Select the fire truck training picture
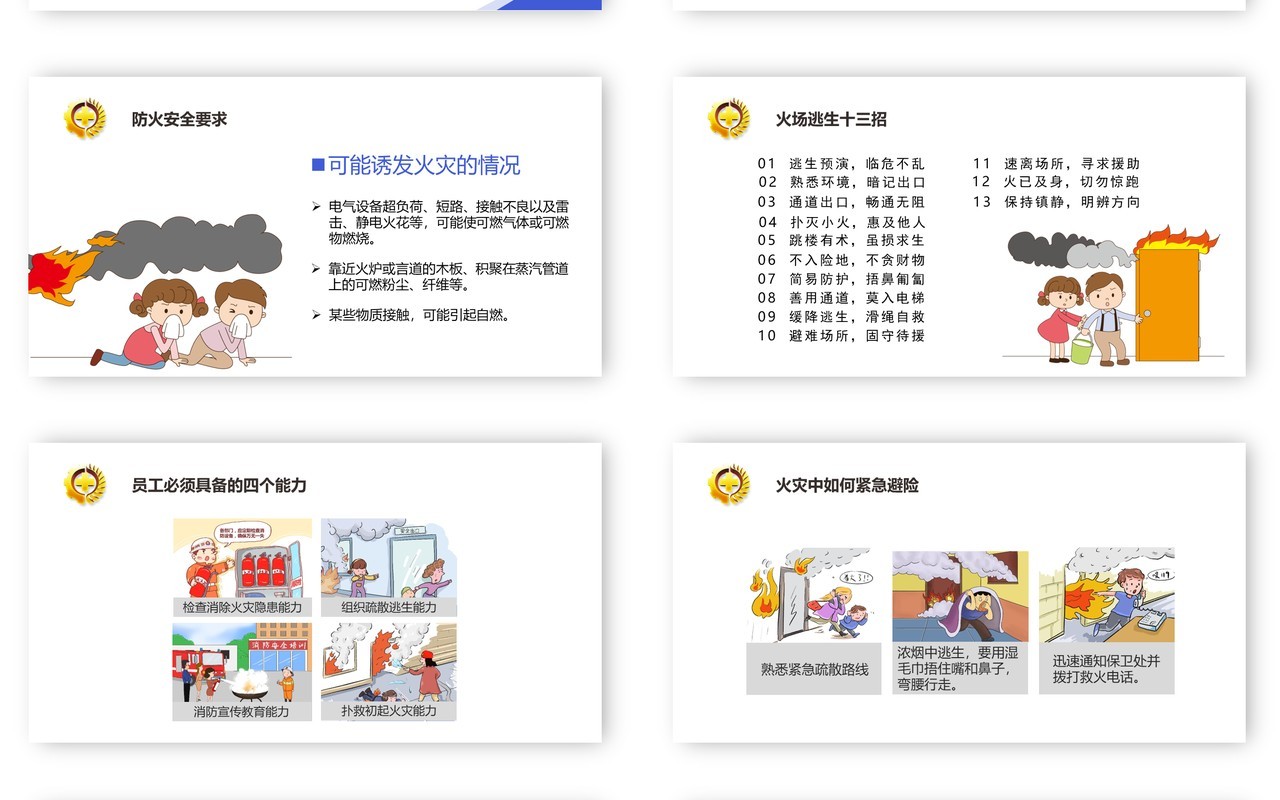Image resolution: width=1280 pixels, height=800 pixels. [242, 663]
